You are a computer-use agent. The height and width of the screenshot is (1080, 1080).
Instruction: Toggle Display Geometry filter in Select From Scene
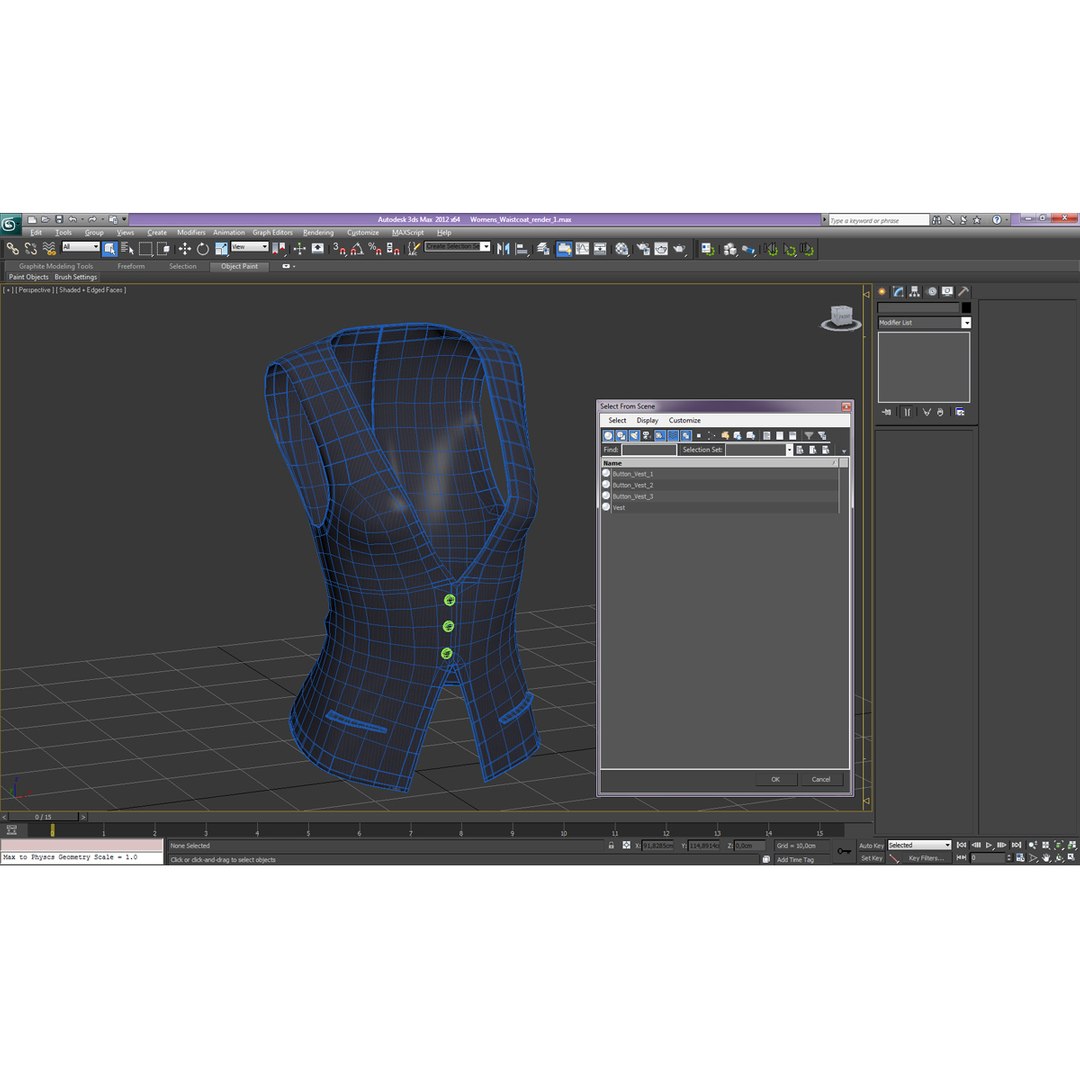click(608, 435)
